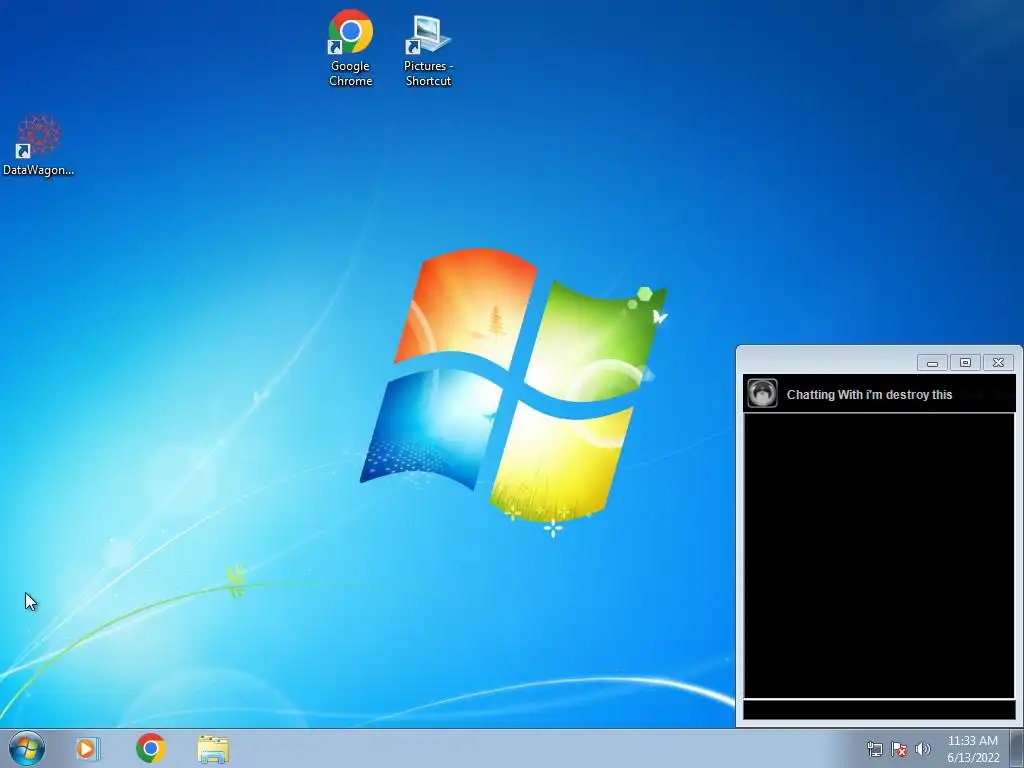Viewport: 1024px width, 768px height.
Task: Click the volume speaker tray icon
Action: point(923,749)
